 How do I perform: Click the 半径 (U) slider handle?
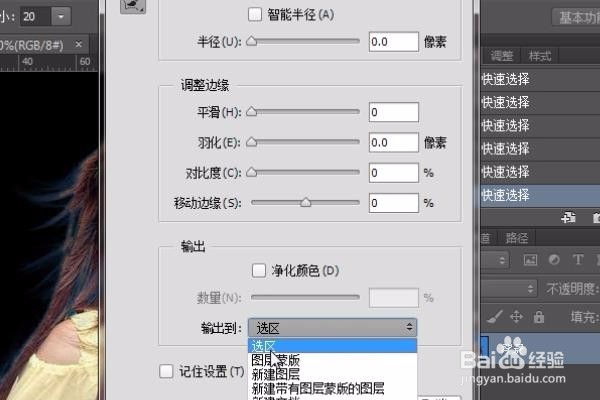click(x=251, y=41)
